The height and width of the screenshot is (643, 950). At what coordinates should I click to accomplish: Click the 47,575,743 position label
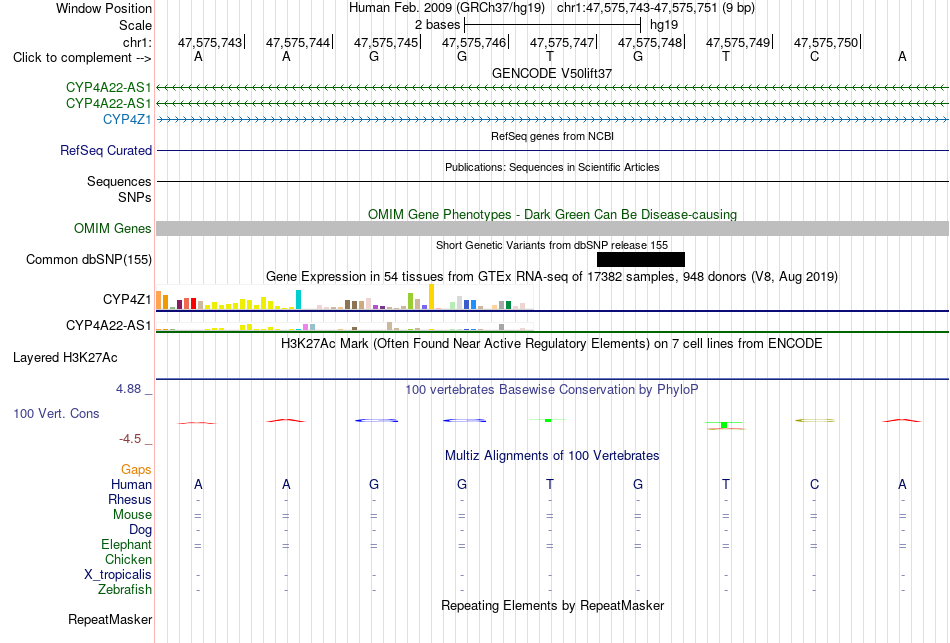(x=209, y=42)
